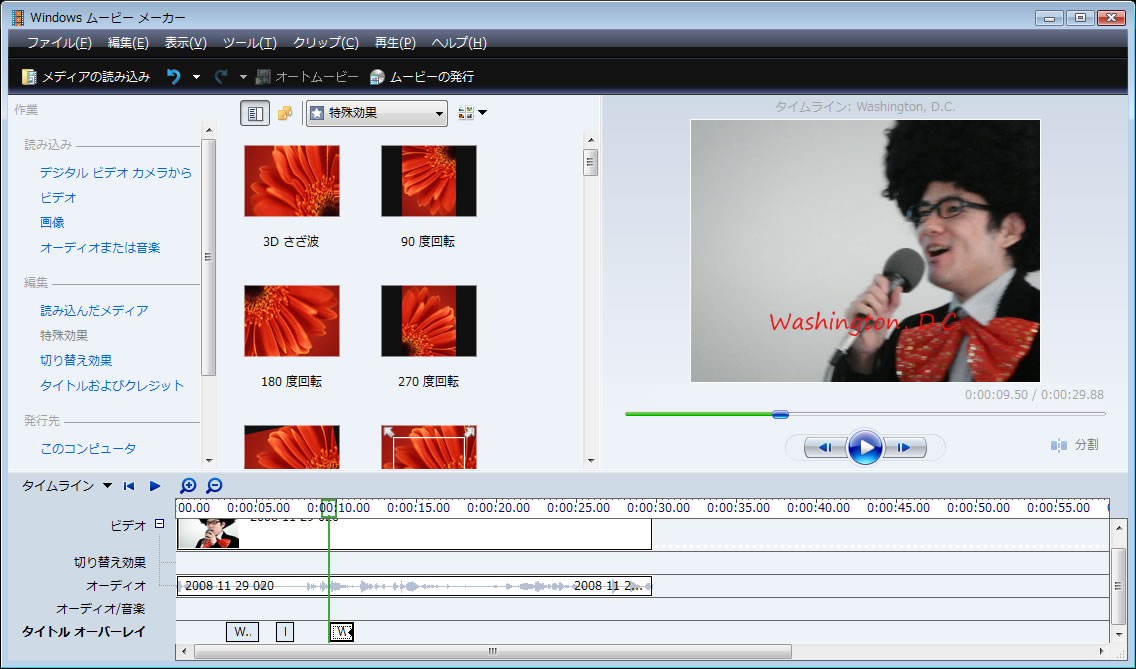Click the Import Media (メディアの読み込み) icon

tap(29, 77)
